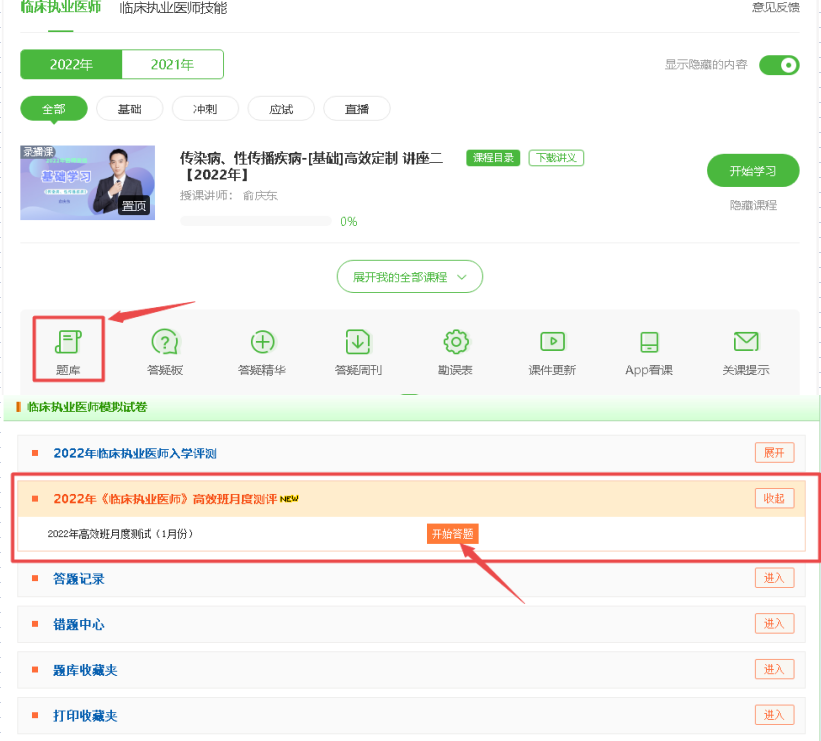Expand 展开我的全部课程 course list

[410, 277]
